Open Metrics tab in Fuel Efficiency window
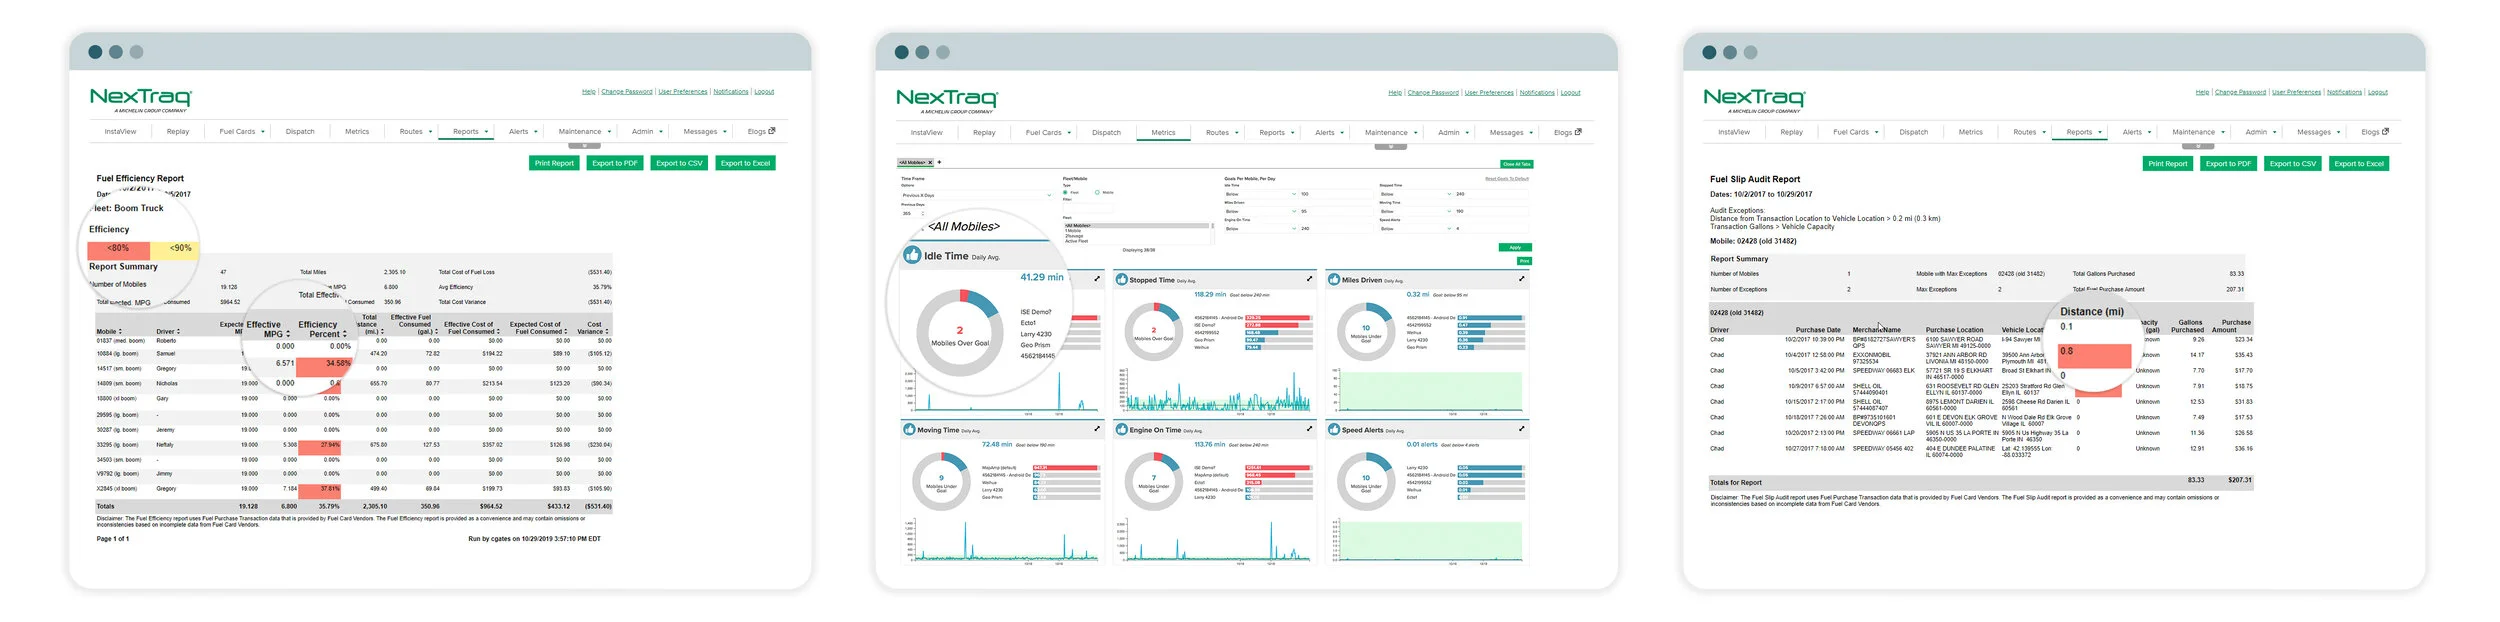Viewport: 2500px width, 622px height. click(357, 131)
